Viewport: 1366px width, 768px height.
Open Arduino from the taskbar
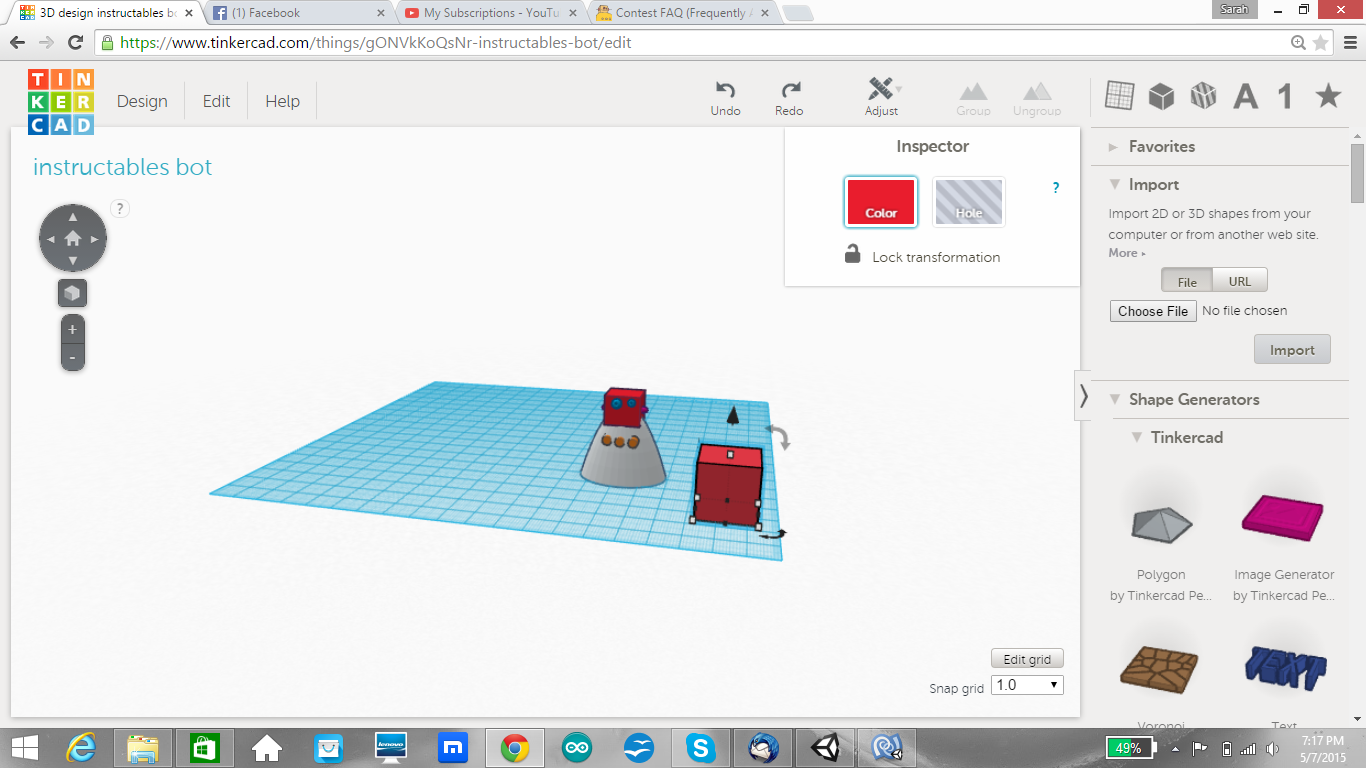click(577, 747)
